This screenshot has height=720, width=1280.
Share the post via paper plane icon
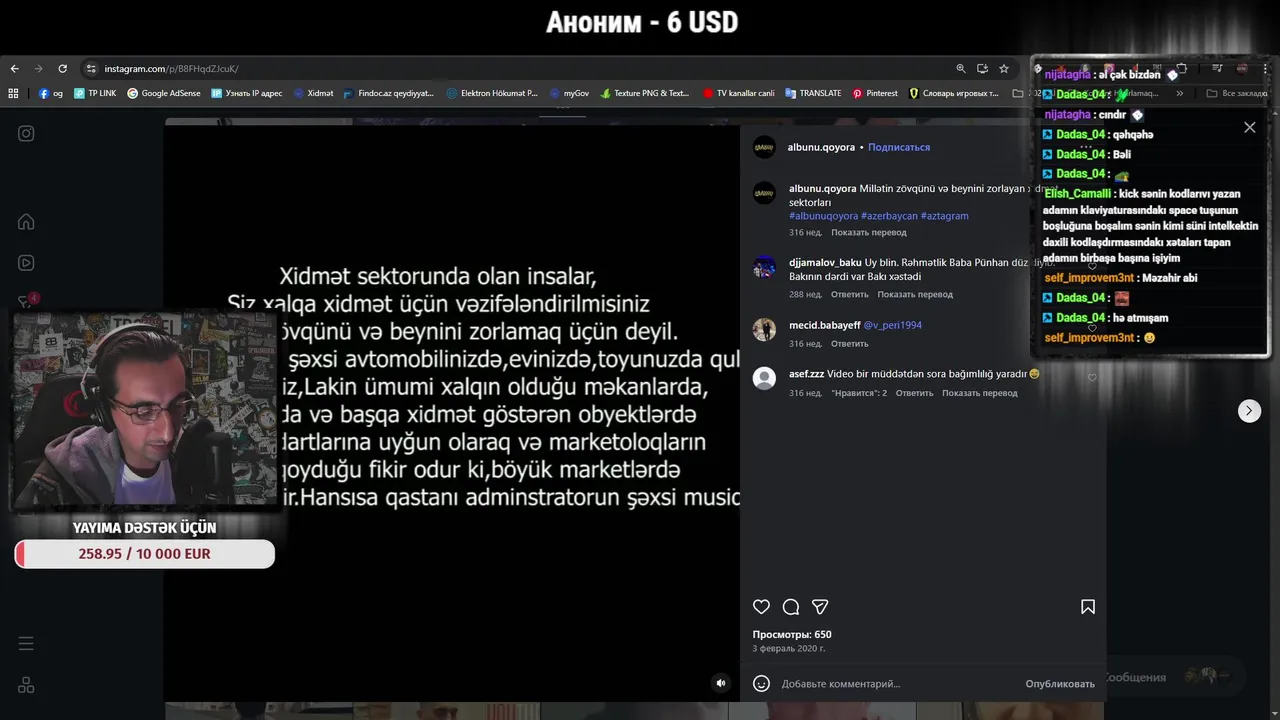pos(820,607)
